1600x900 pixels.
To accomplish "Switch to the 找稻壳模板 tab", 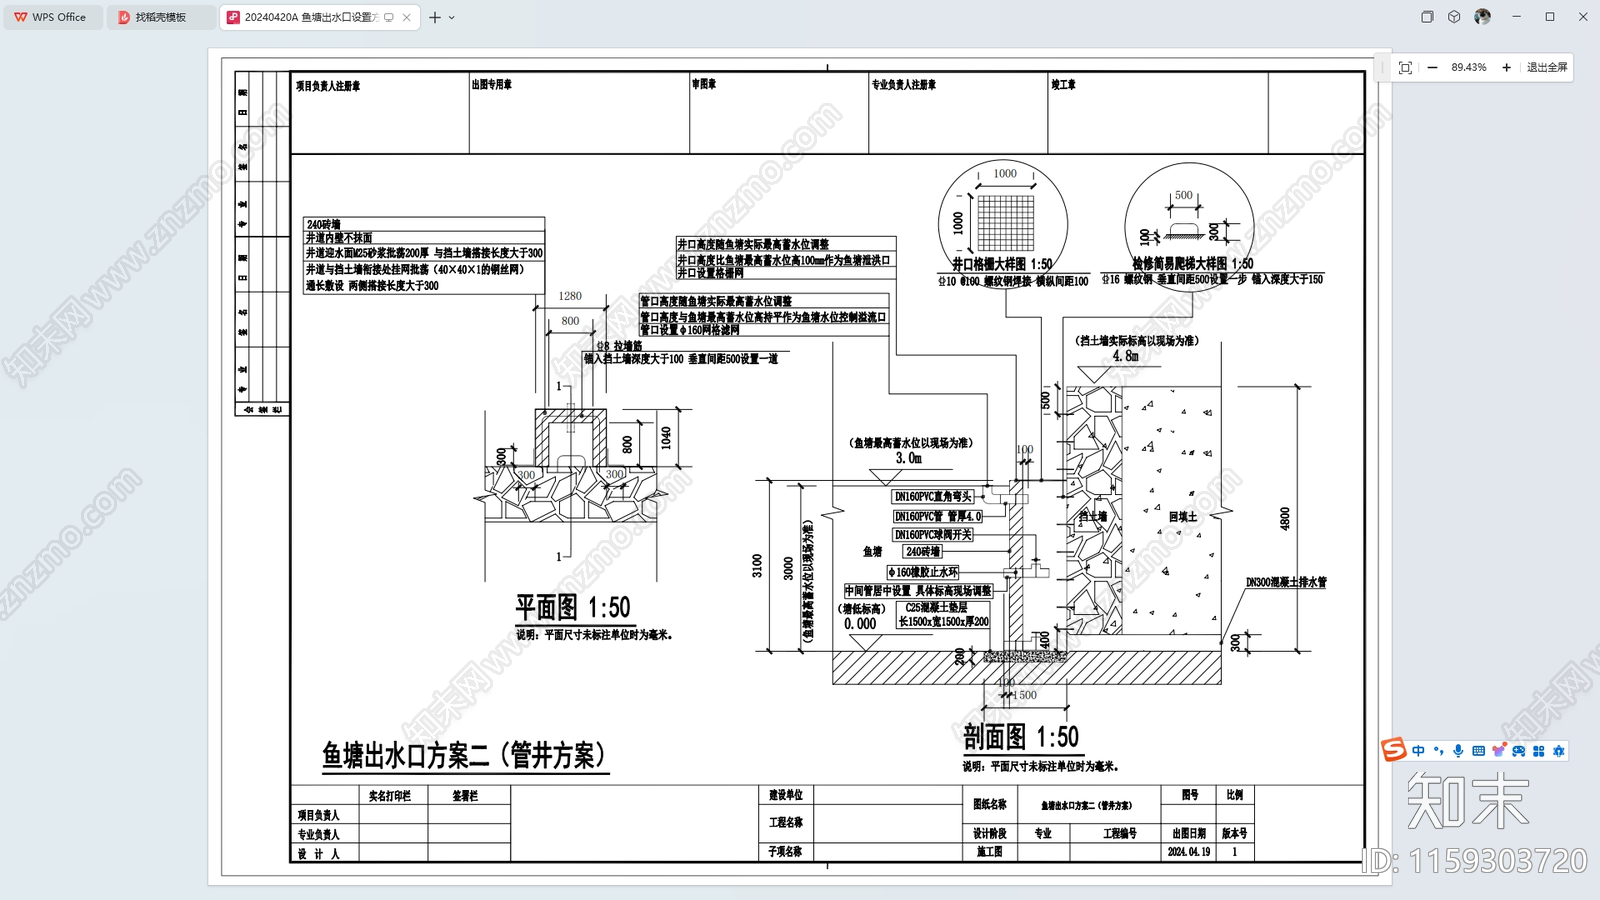I will point(160,17).
